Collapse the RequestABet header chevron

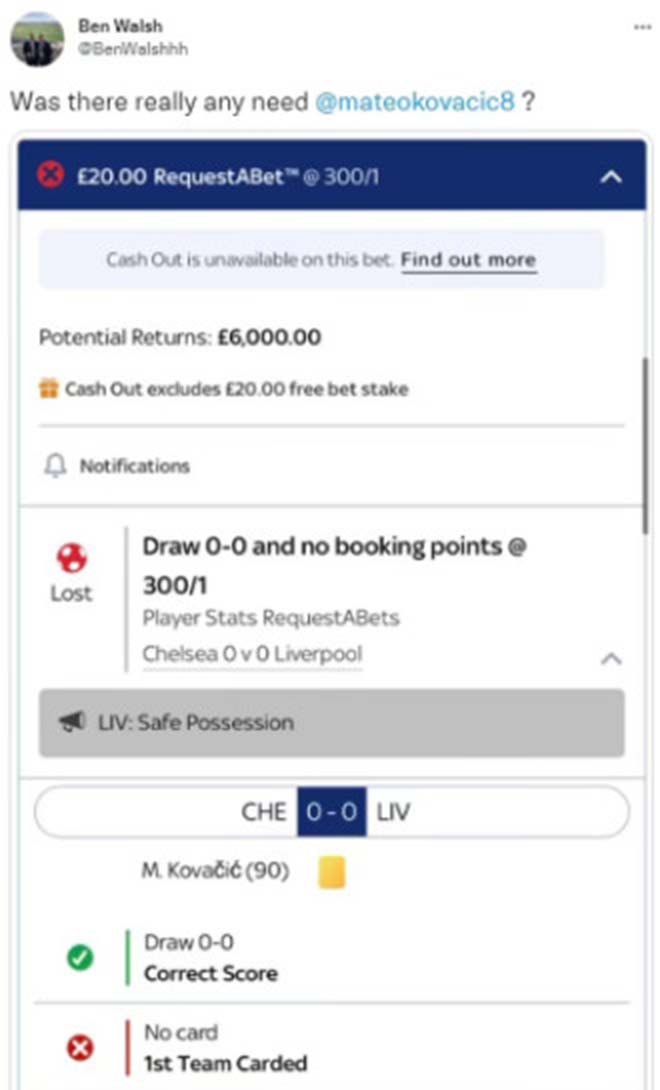click(610, 177)
